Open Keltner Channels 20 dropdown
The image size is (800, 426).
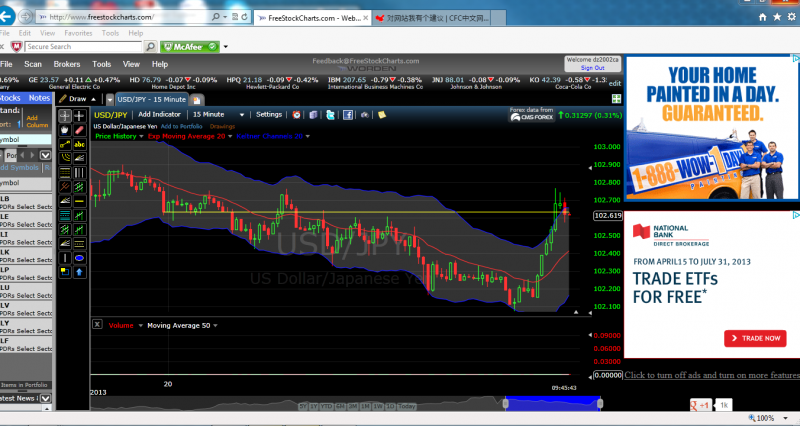(308, 136)
